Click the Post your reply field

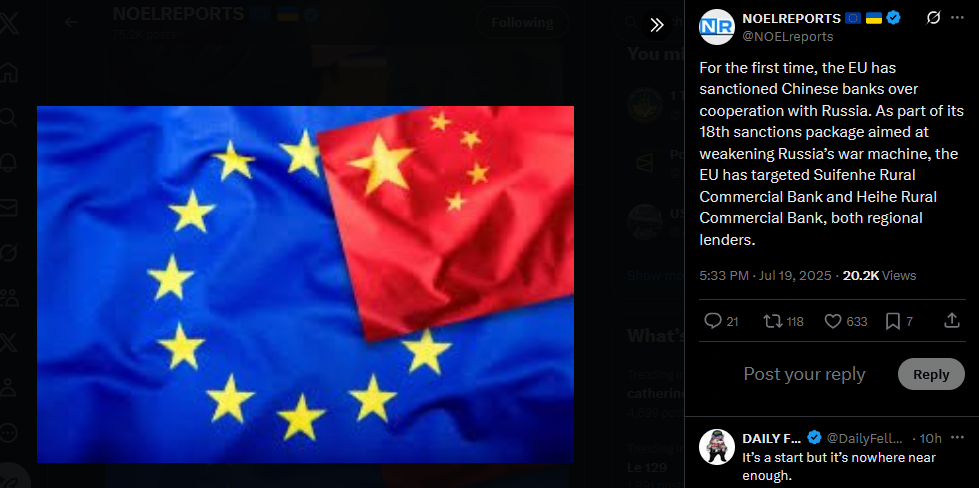(804, 374)
